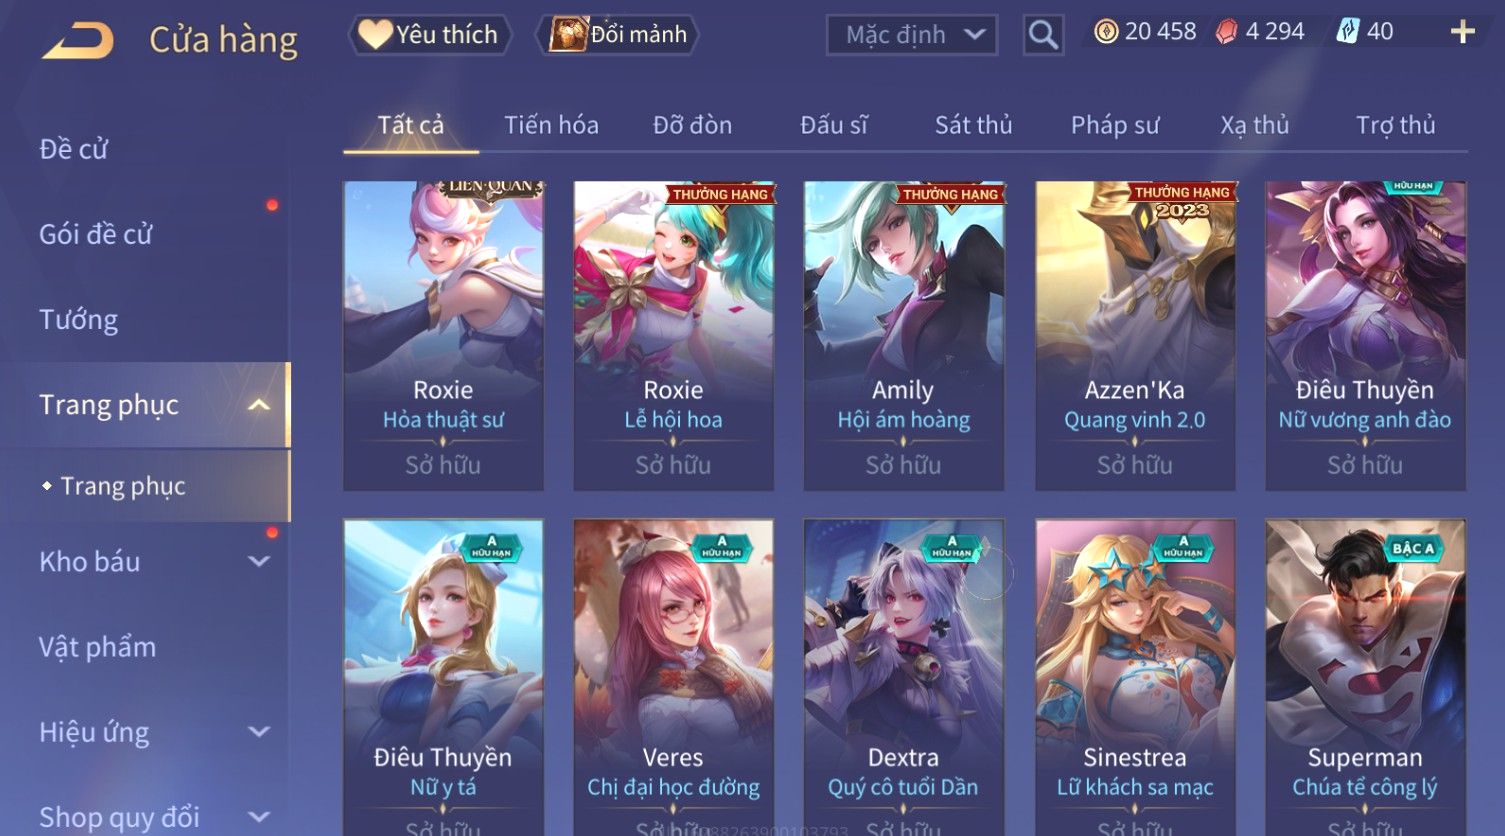Click the gold coin icon showing 20 458
1505x836 pixels.
click(1106, 32)
